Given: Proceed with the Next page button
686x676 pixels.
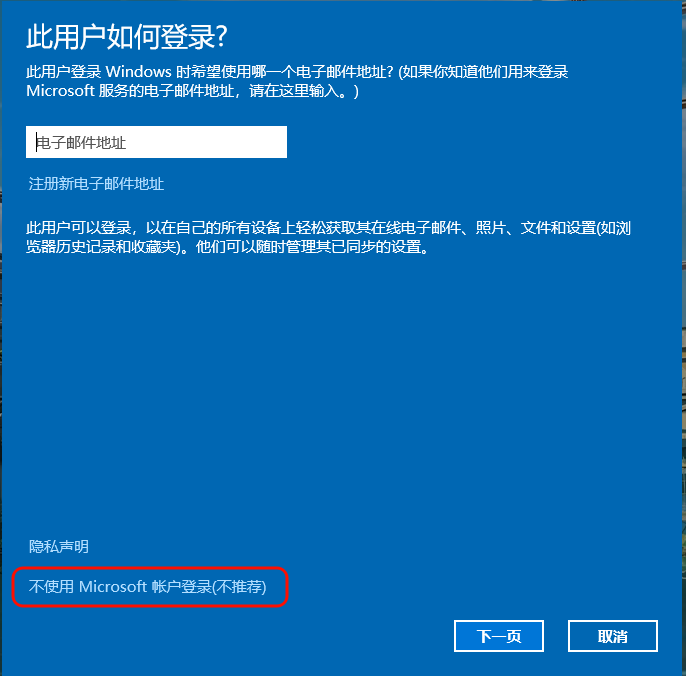Looking at the screenshot, I should coord(499,636).
